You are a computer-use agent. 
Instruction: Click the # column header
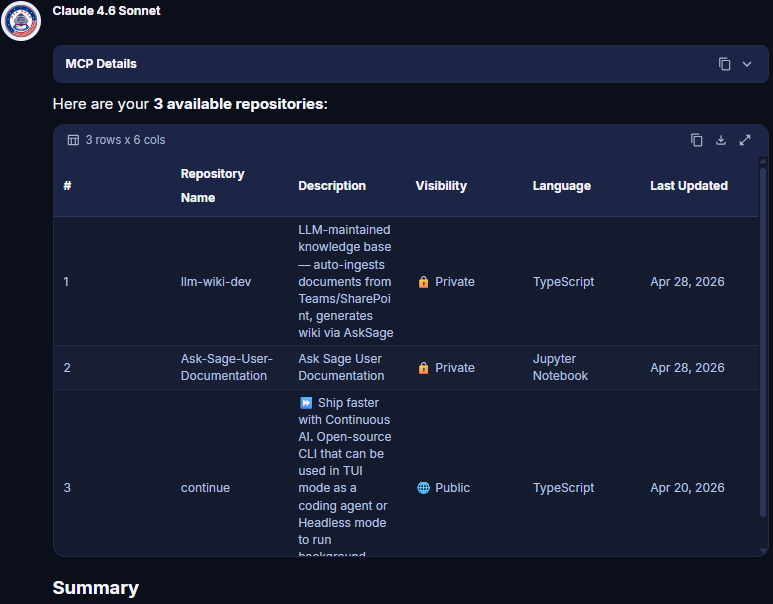pos(68,186)
